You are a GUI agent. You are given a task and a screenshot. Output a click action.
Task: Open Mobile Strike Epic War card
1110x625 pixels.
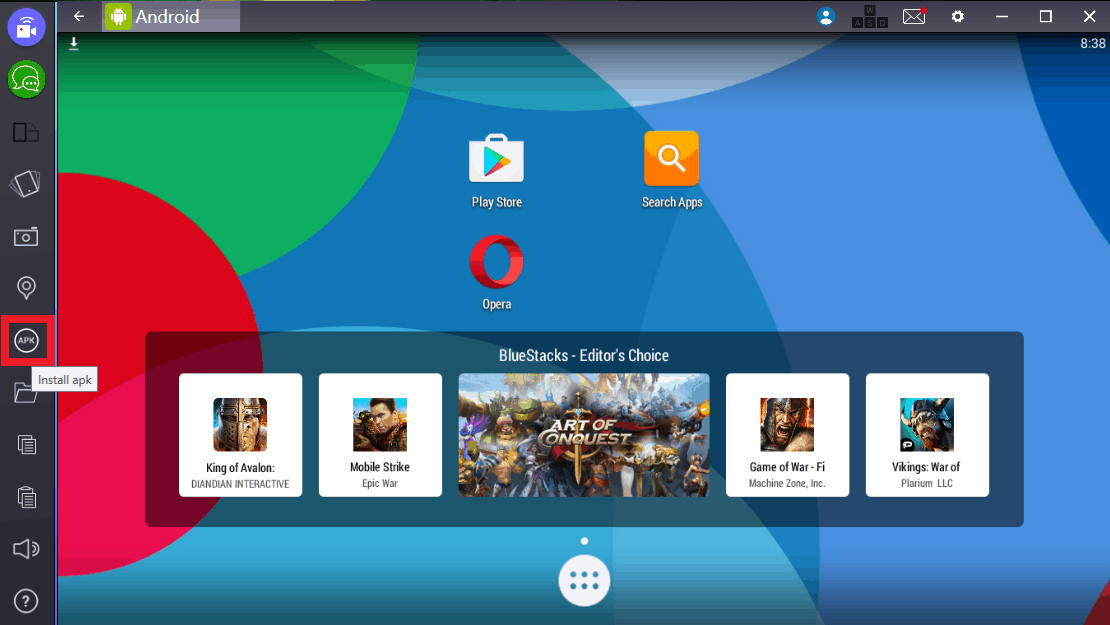380,435
